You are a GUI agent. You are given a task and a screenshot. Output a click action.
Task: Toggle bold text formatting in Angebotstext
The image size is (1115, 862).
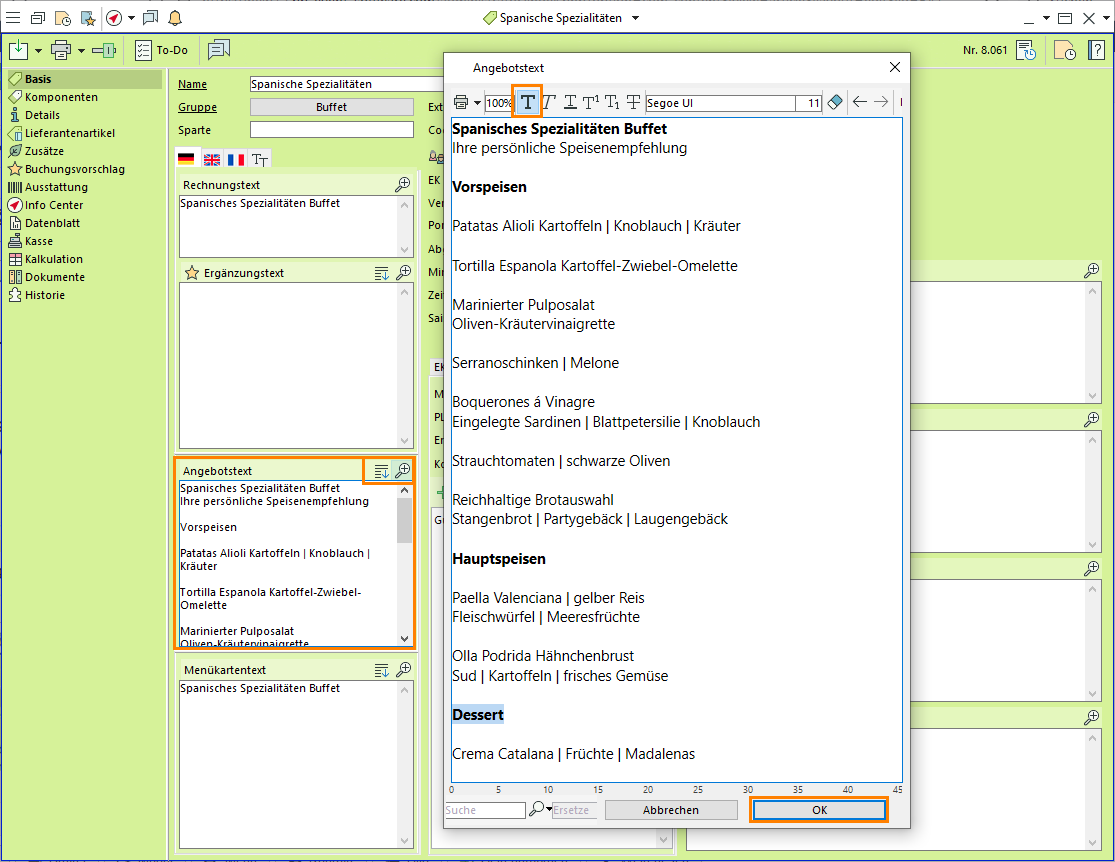527,102
